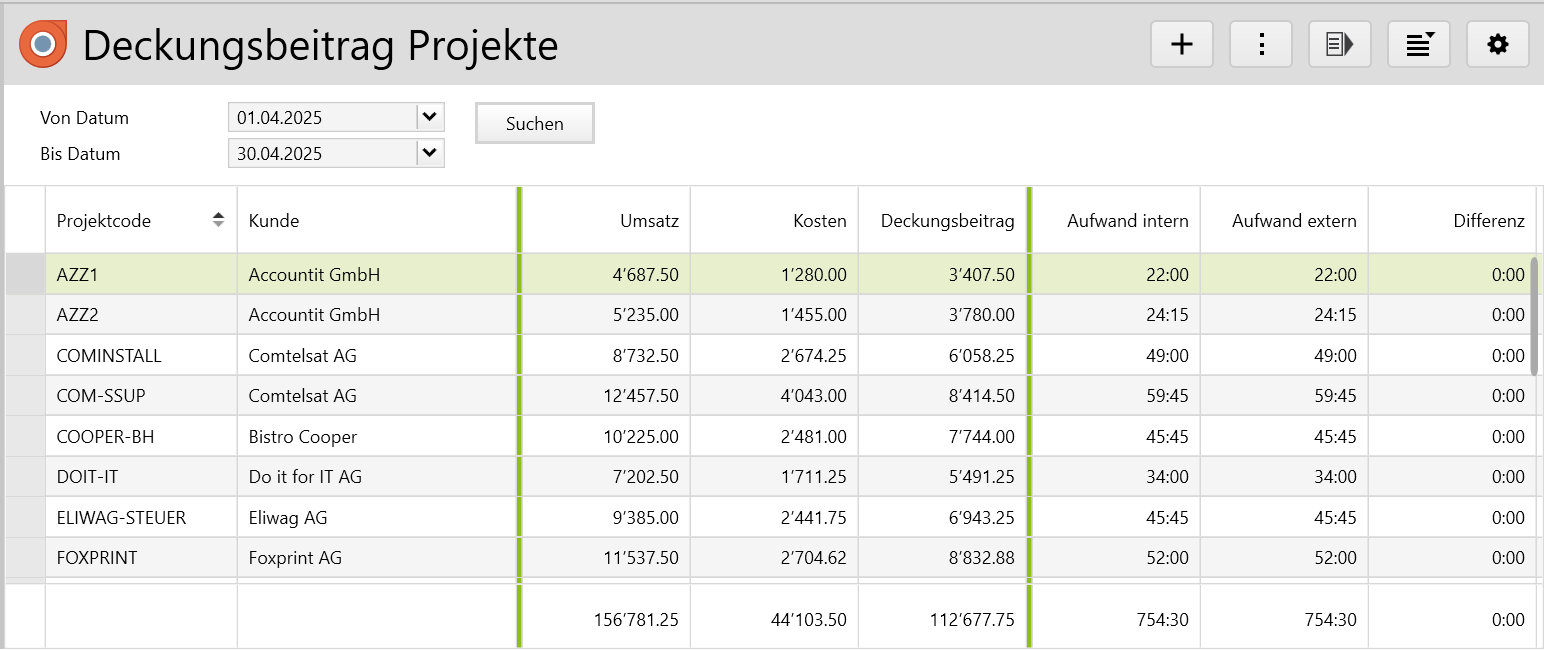This screenshot has width=1544, height=650.
Task: Click the vertical scrollbar thumb of table
Action: coord(1534,316)
